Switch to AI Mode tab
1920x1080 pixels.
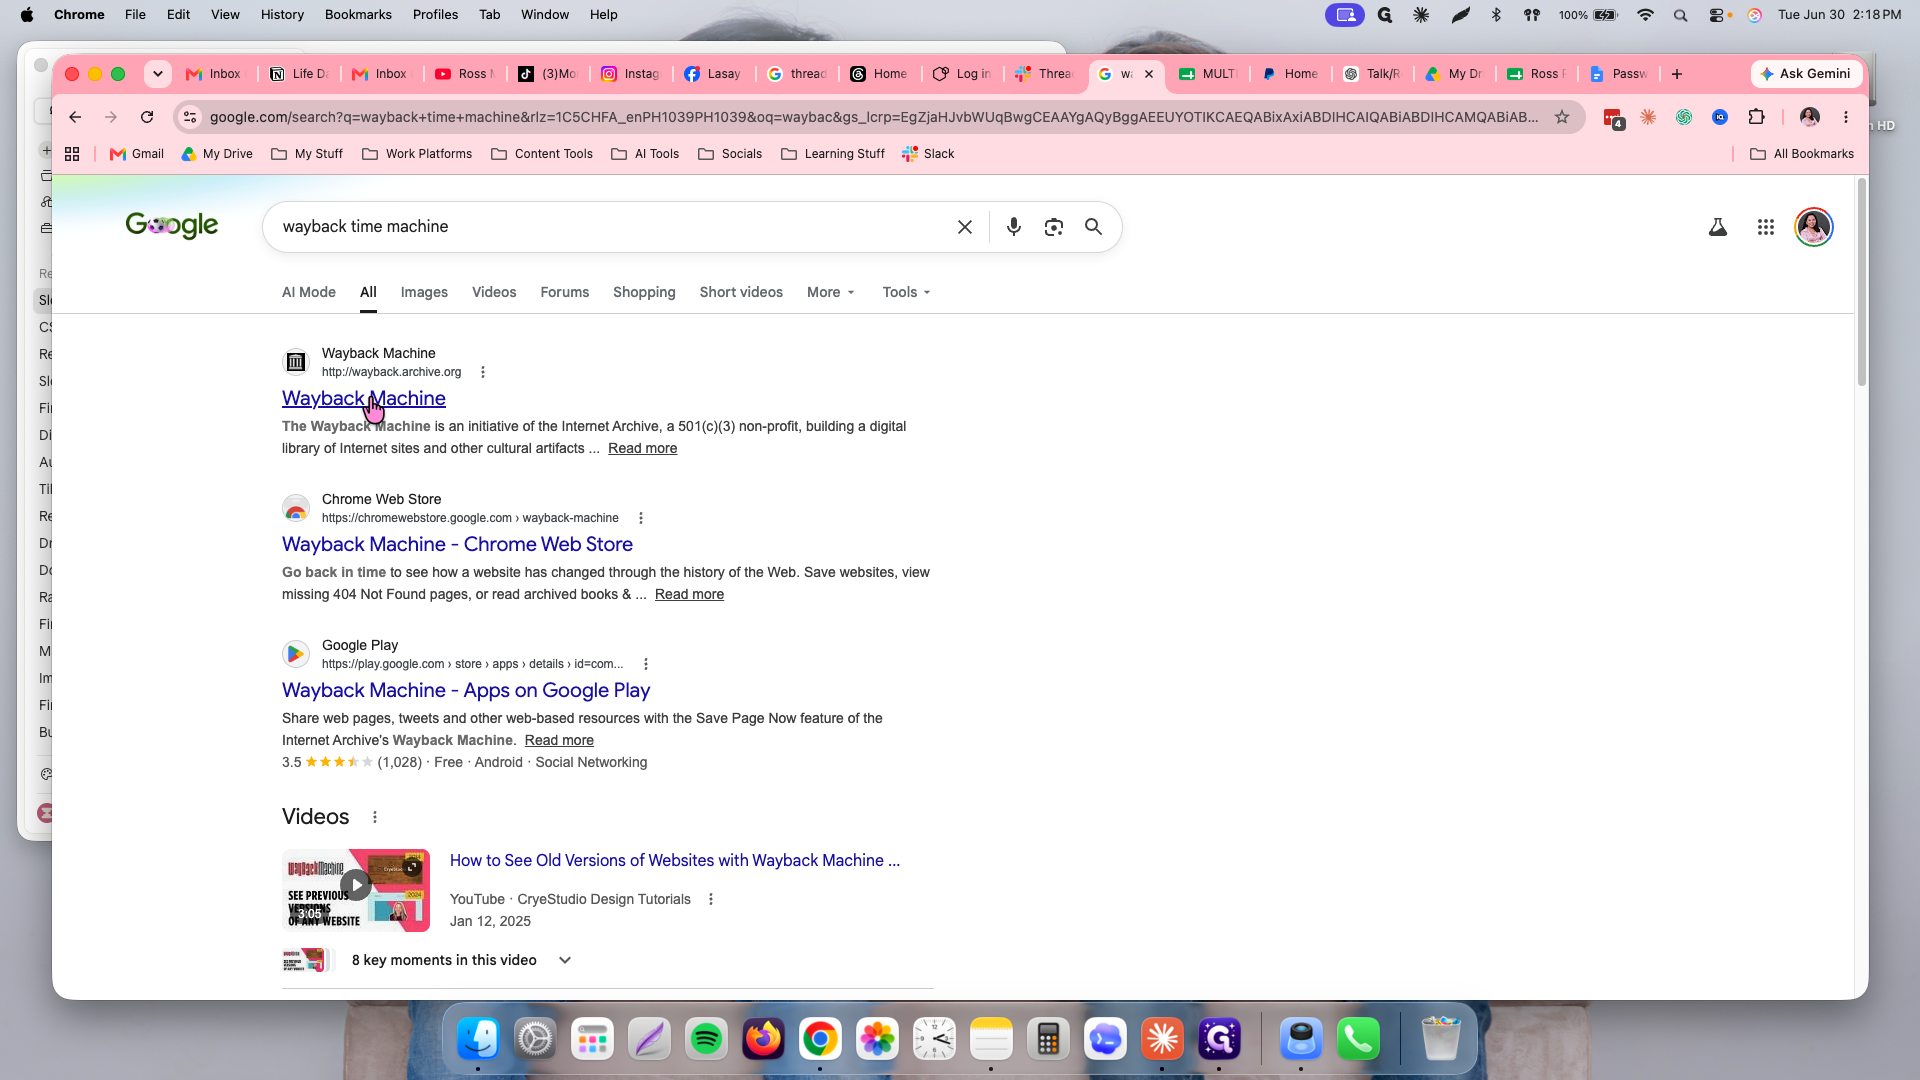click(x=309, y=292)
